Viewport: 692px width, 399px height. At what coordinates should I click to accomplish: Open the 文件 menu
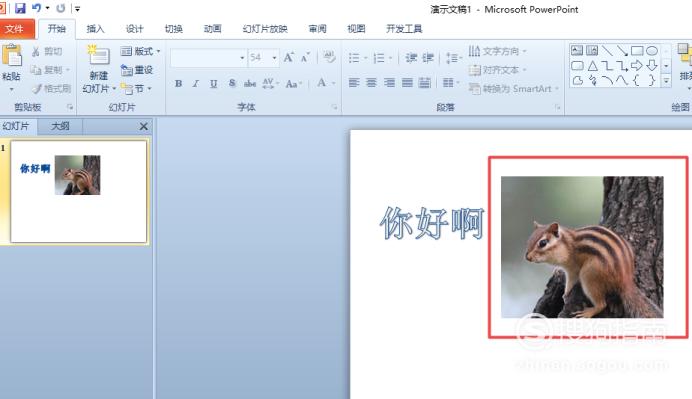15,29
